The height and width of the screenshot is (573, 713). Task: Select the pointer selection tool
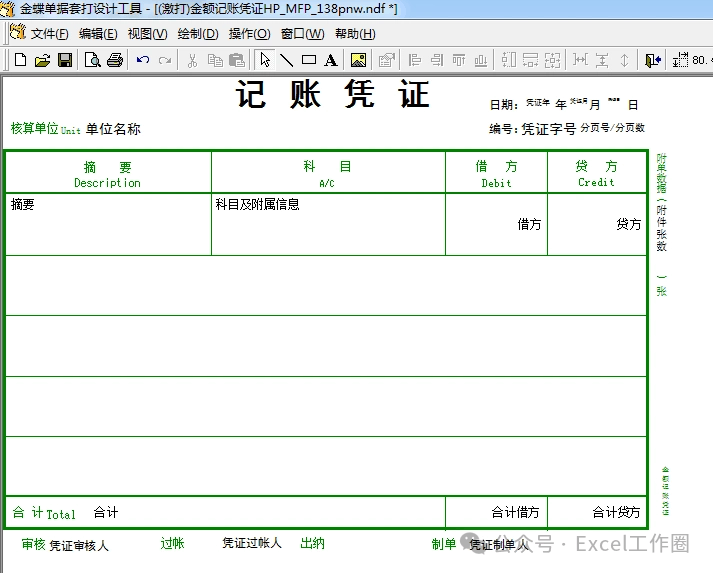click(265, 60)
